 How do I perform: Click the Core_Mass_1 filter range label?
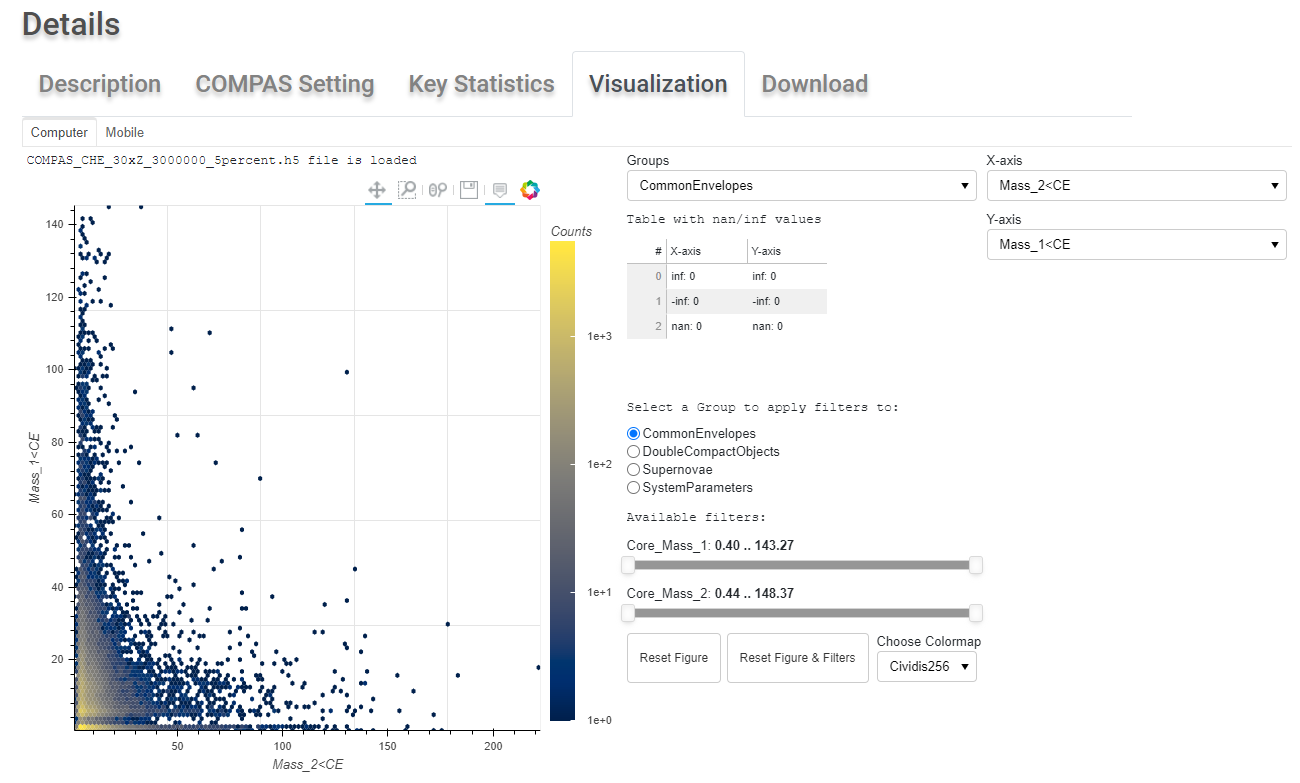(709, 546)
